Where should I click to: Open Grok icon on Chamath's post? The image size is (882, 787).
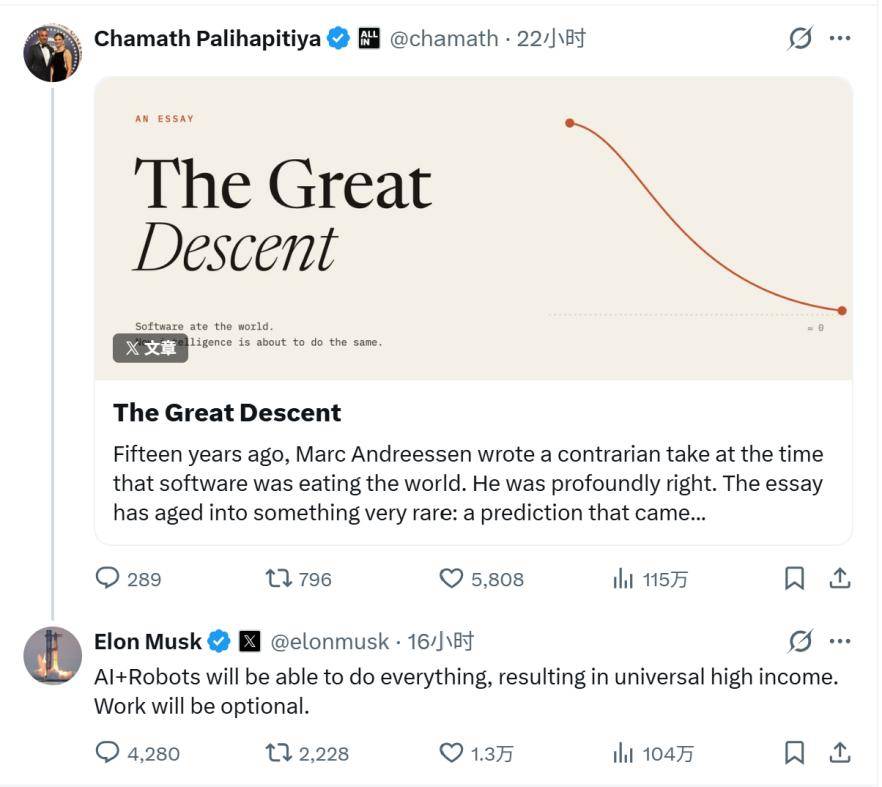point(800,38)
